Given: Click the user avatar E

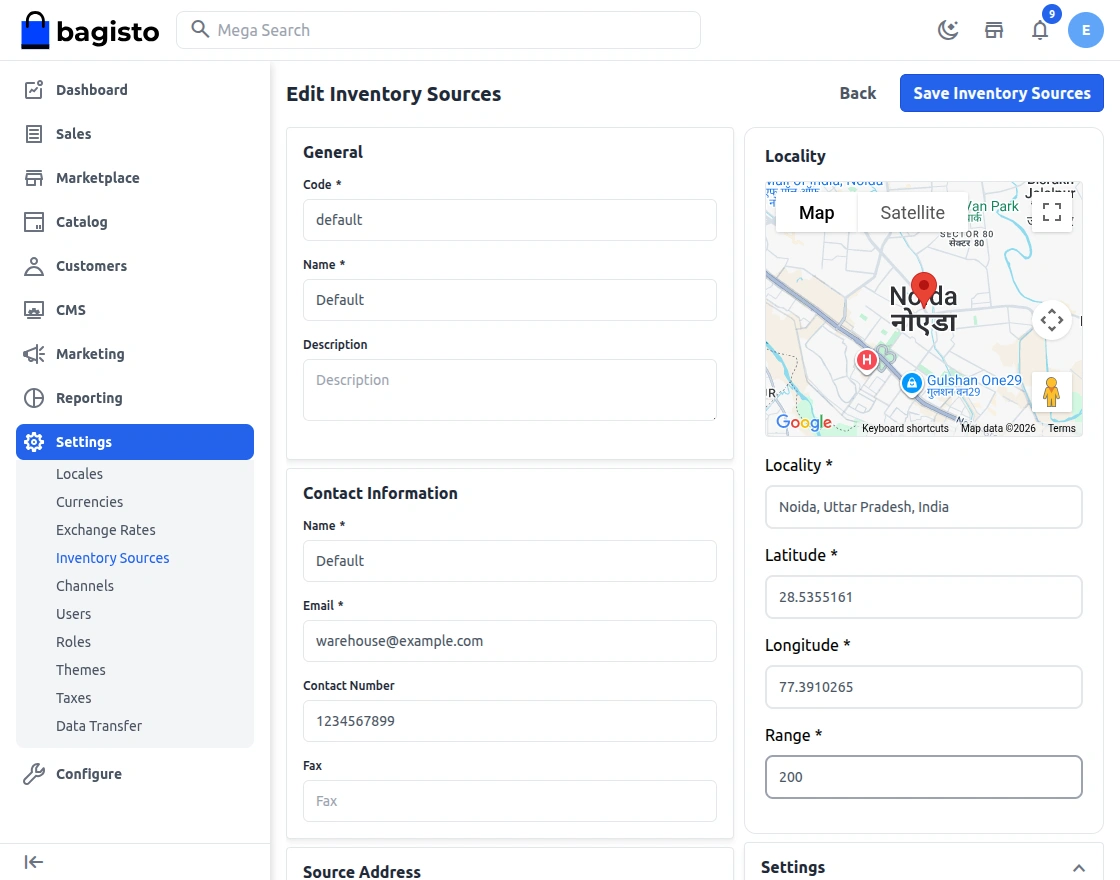Looking at the screenshot, I should (1085, 30).
